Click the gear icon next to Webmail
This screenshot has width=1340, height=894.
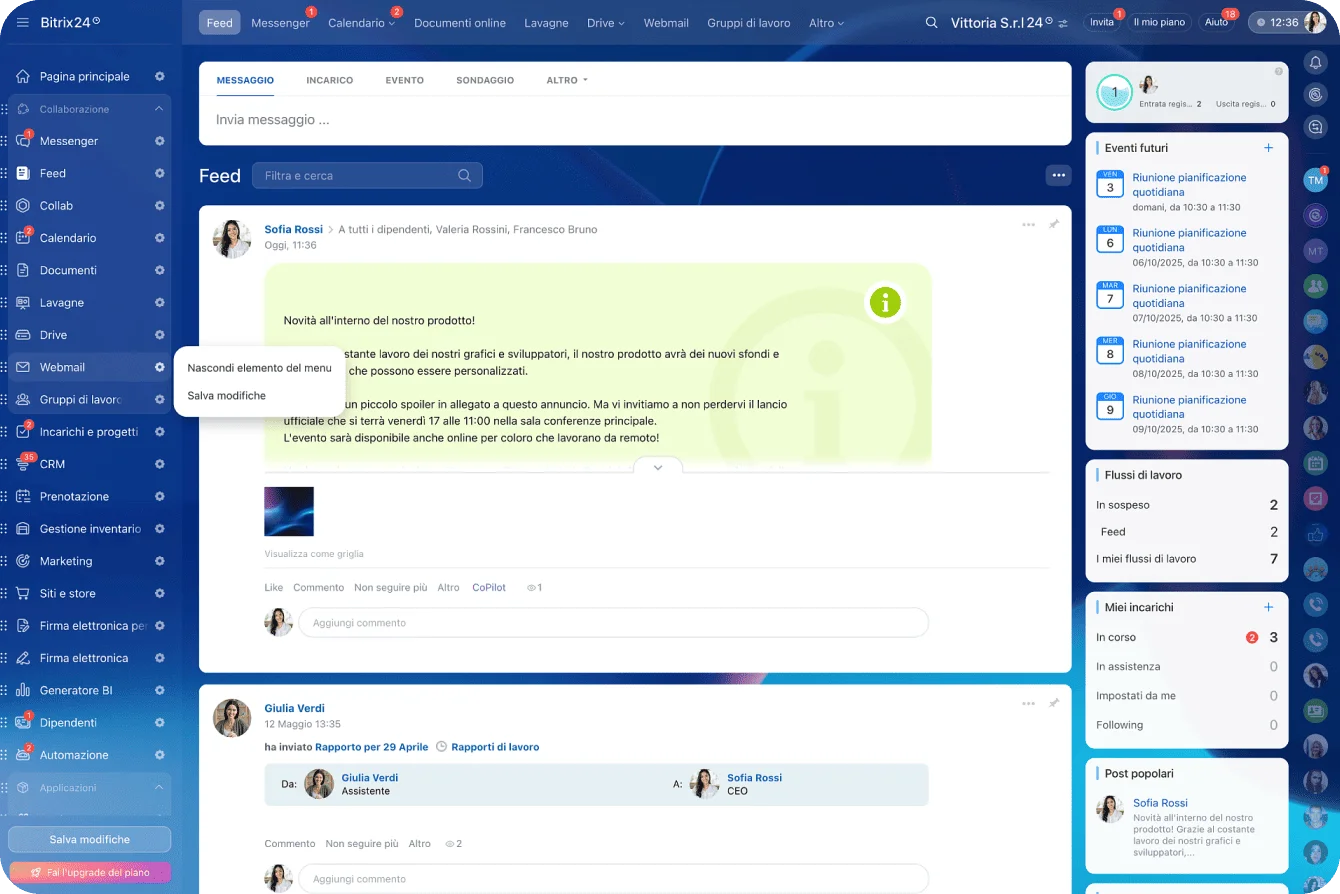click(159, 367)
